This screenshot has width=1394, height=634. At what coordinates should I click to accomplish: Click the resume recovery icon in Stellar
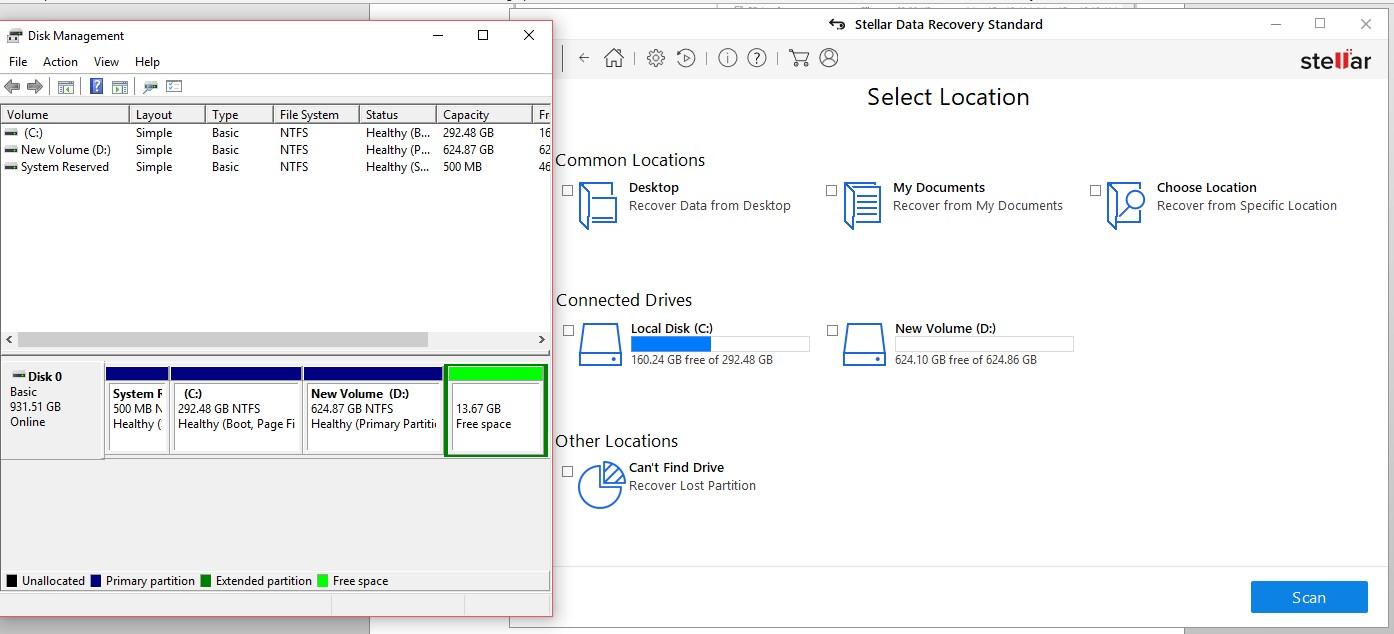pos(686,58)
